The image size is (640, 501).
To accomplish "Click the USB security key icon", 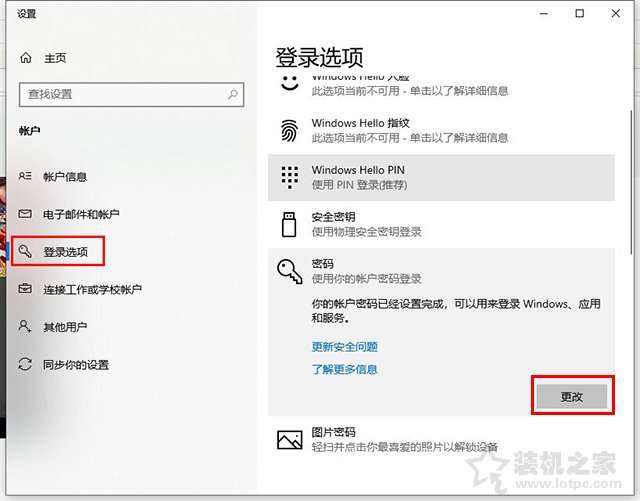I will coord(289,224).
